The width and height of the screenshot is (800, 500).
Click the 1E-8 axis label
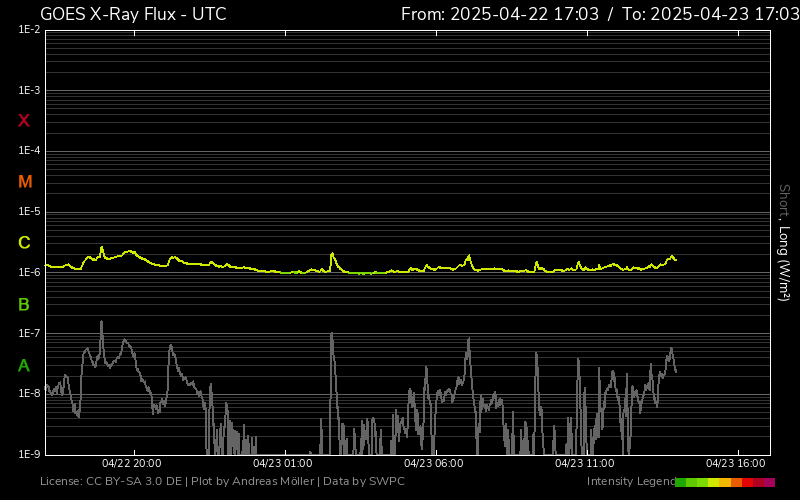[29, 393]
